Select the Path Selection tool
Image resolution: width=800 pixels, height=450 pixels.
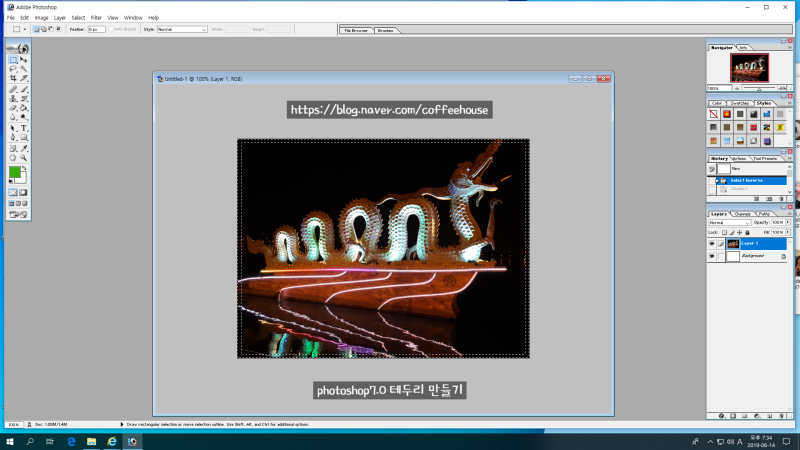point(13,128)
